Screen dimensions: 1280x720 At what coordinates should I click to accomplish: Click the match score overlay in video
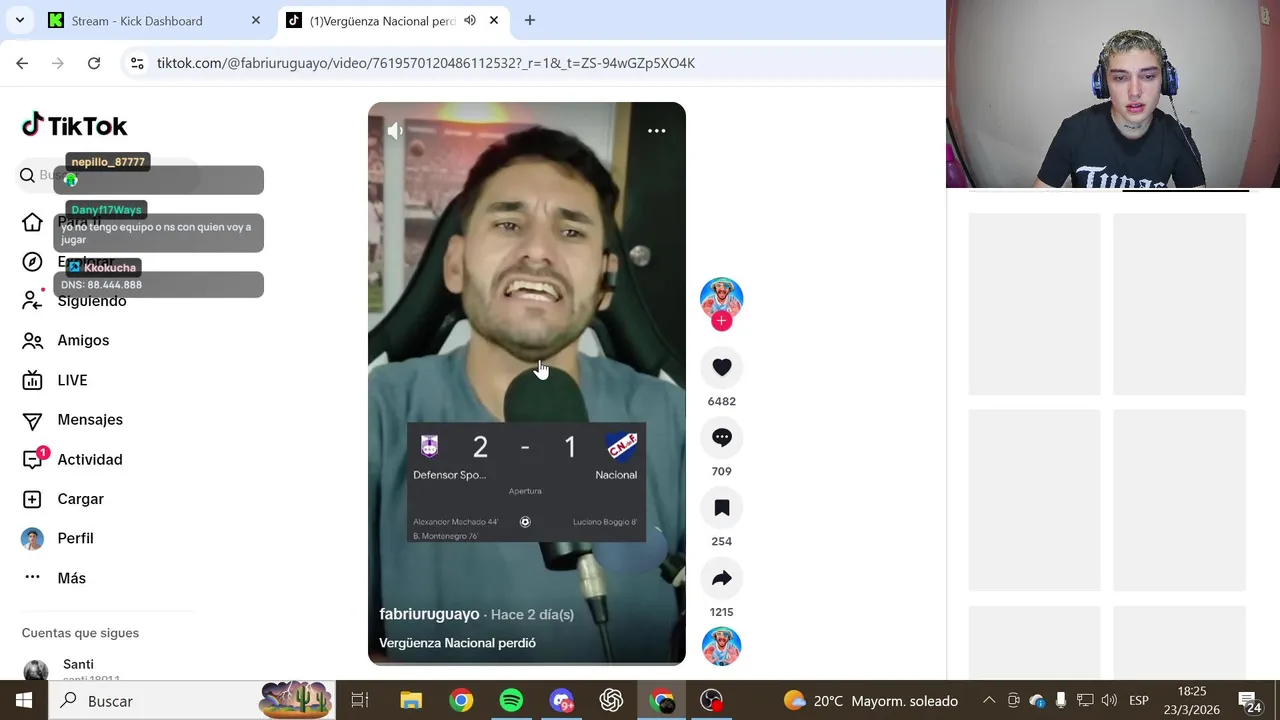525,483
